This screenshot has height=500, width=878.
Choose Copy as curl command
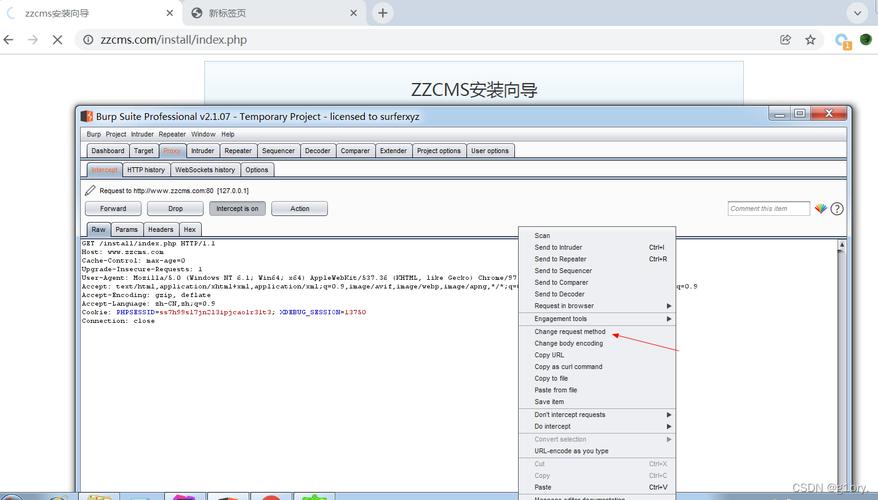[597, 367]
